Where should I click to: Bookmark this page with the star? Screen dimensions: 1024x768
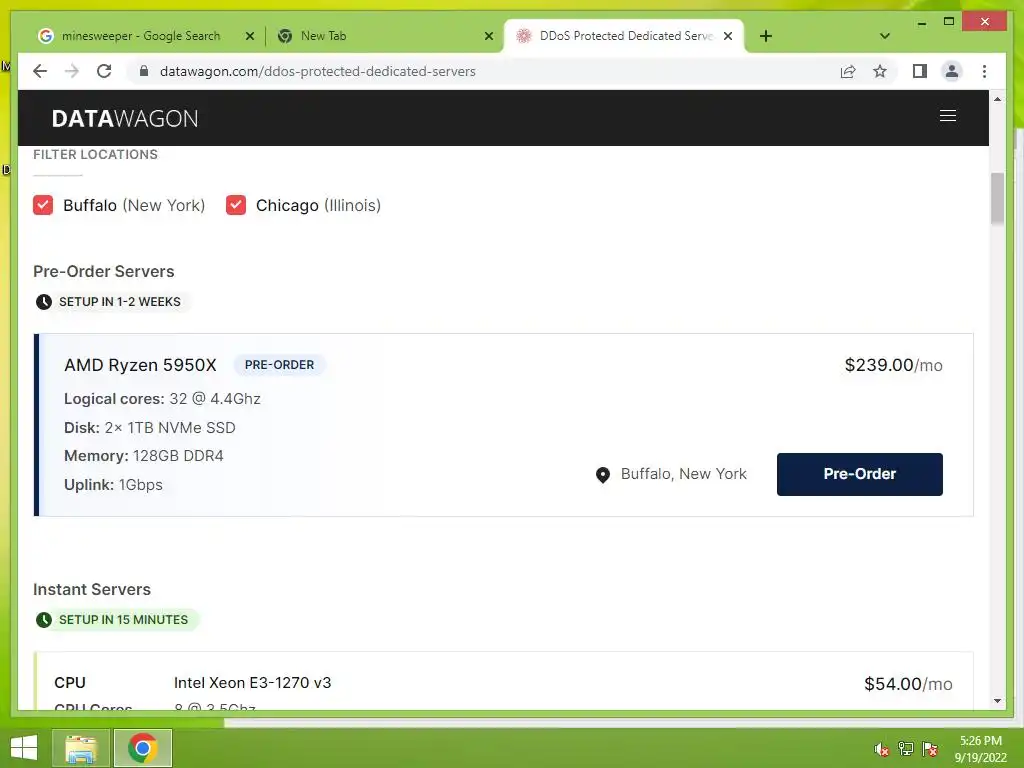tap(880, 71)
